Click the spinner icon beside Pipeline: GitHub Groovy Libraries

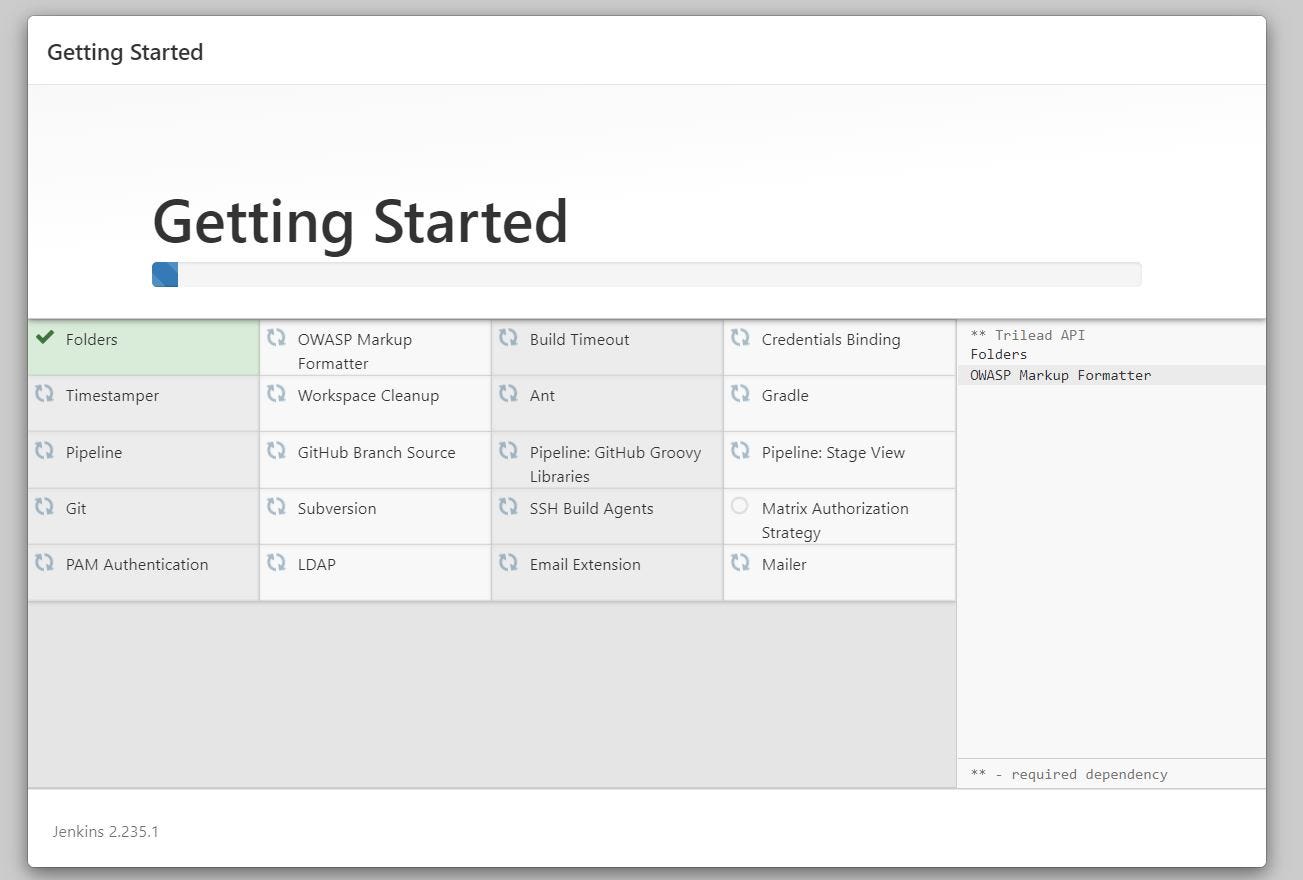[508, 451]
